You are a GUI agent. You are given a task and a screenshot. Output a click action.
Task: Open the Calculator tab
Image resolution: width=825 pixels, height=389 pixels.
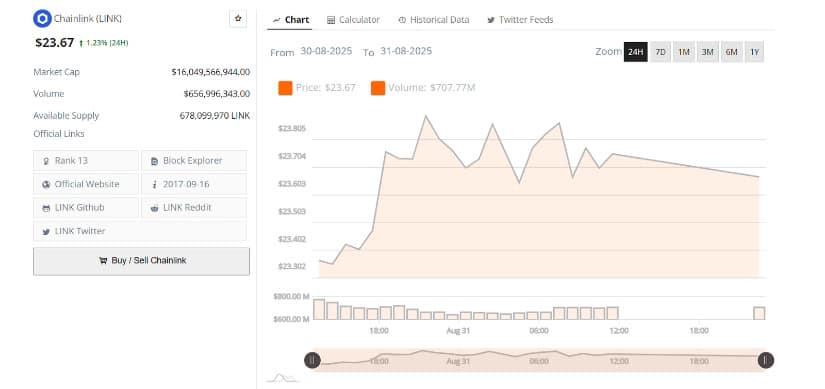pos(353,19)
